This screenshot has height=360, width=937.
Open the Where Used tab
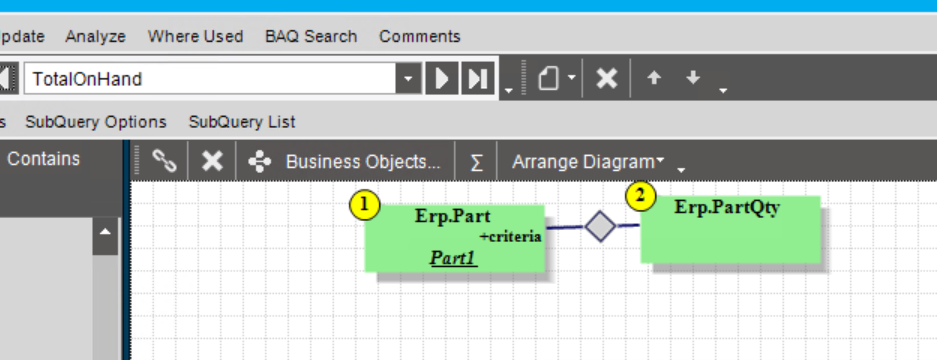click(x=195, y=36)
